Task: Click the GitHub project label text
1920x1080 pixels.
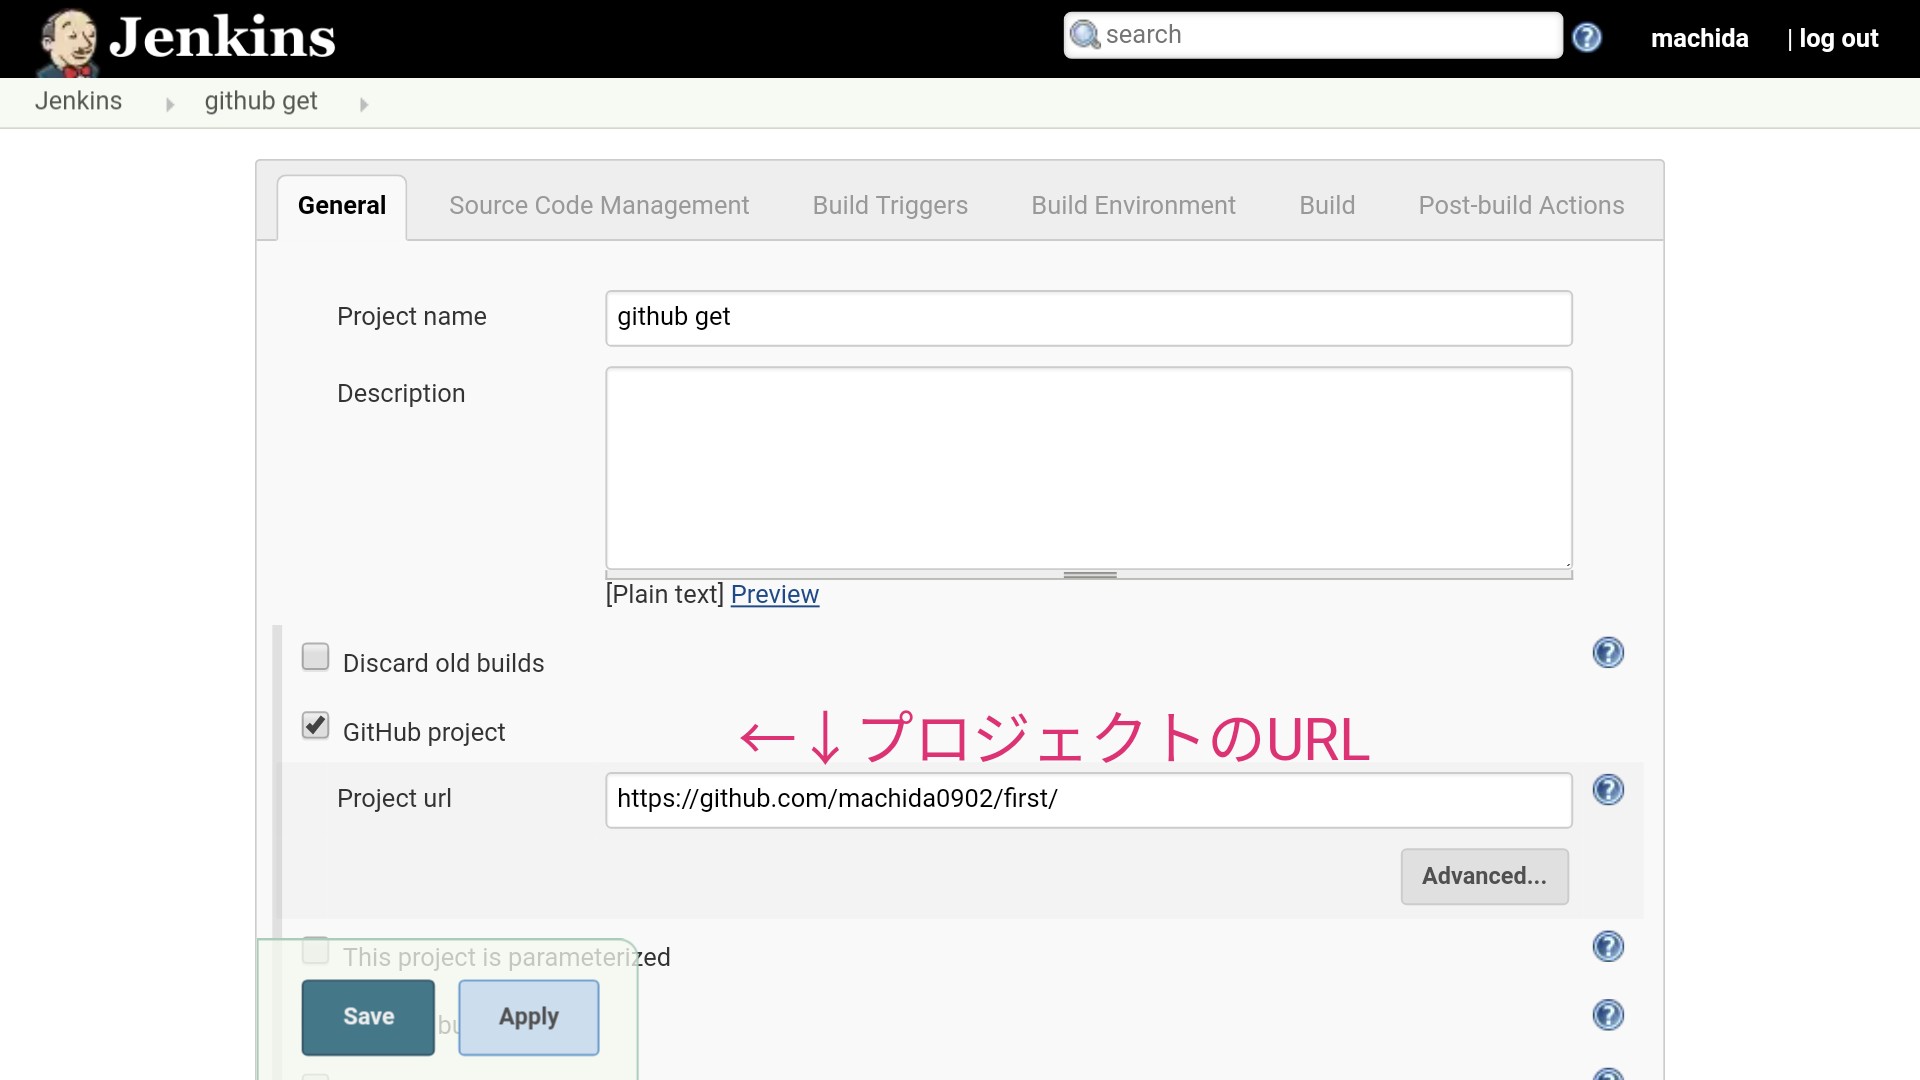Action: [x=424, y=733]
